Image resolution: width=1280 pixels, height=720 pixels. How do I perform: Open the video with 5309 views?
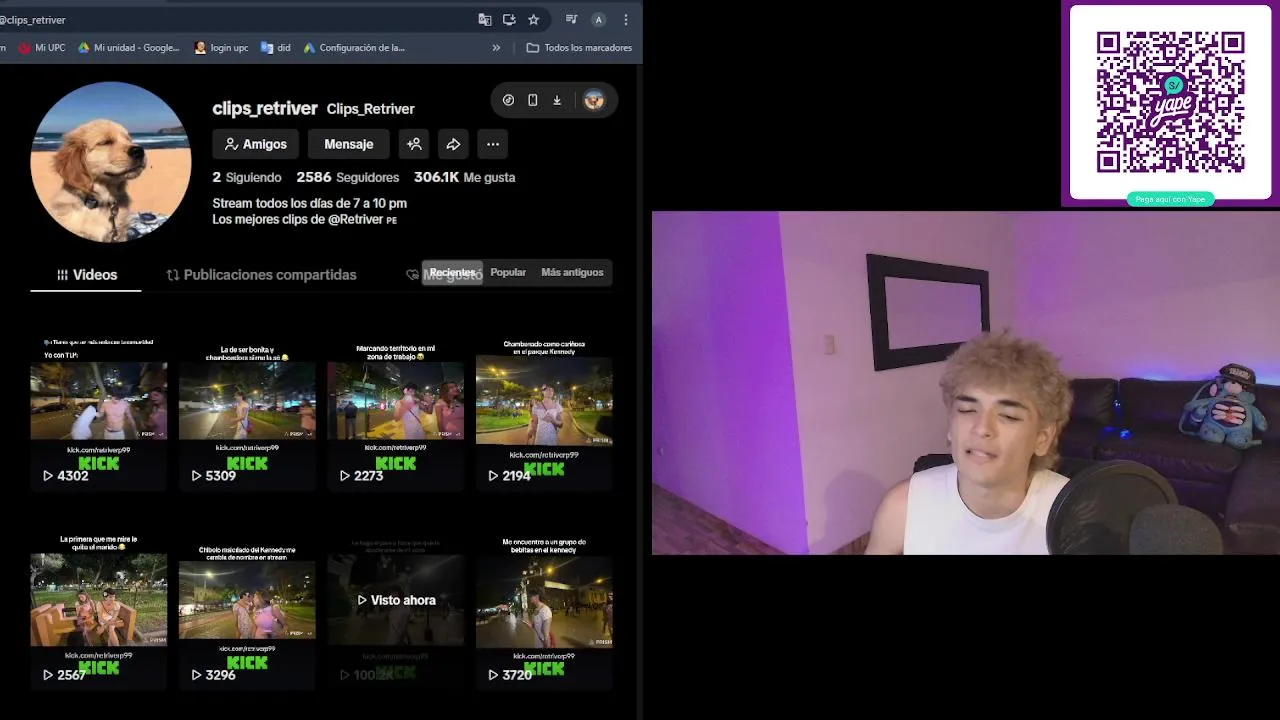(x=247, y=412)
